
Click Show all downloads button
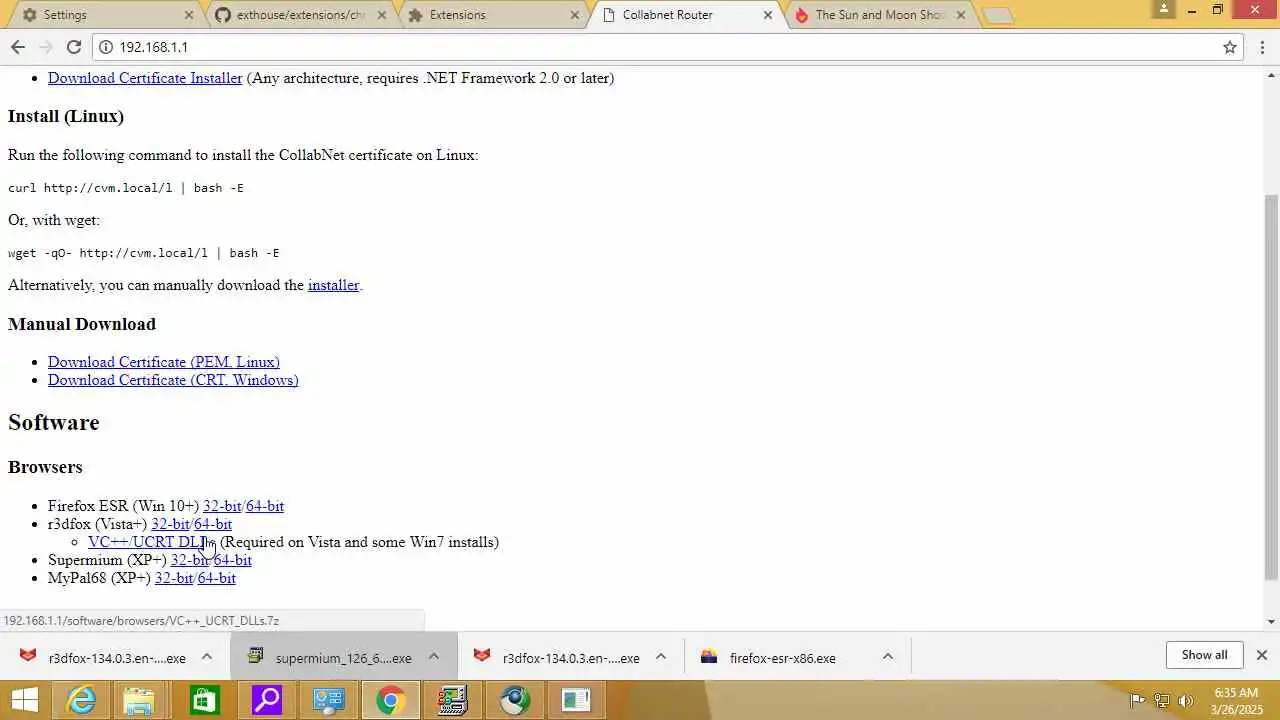[1204, 655]
